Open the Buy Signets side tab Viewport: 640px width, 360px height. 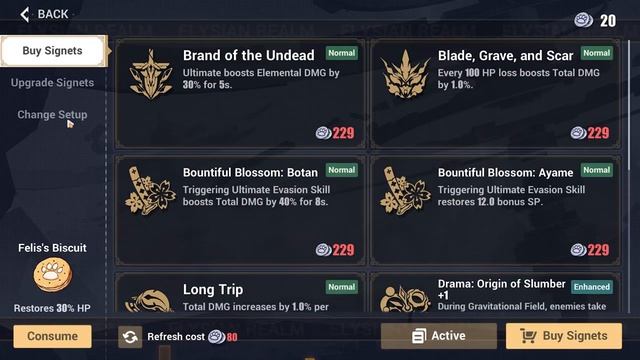coord(53,51)
